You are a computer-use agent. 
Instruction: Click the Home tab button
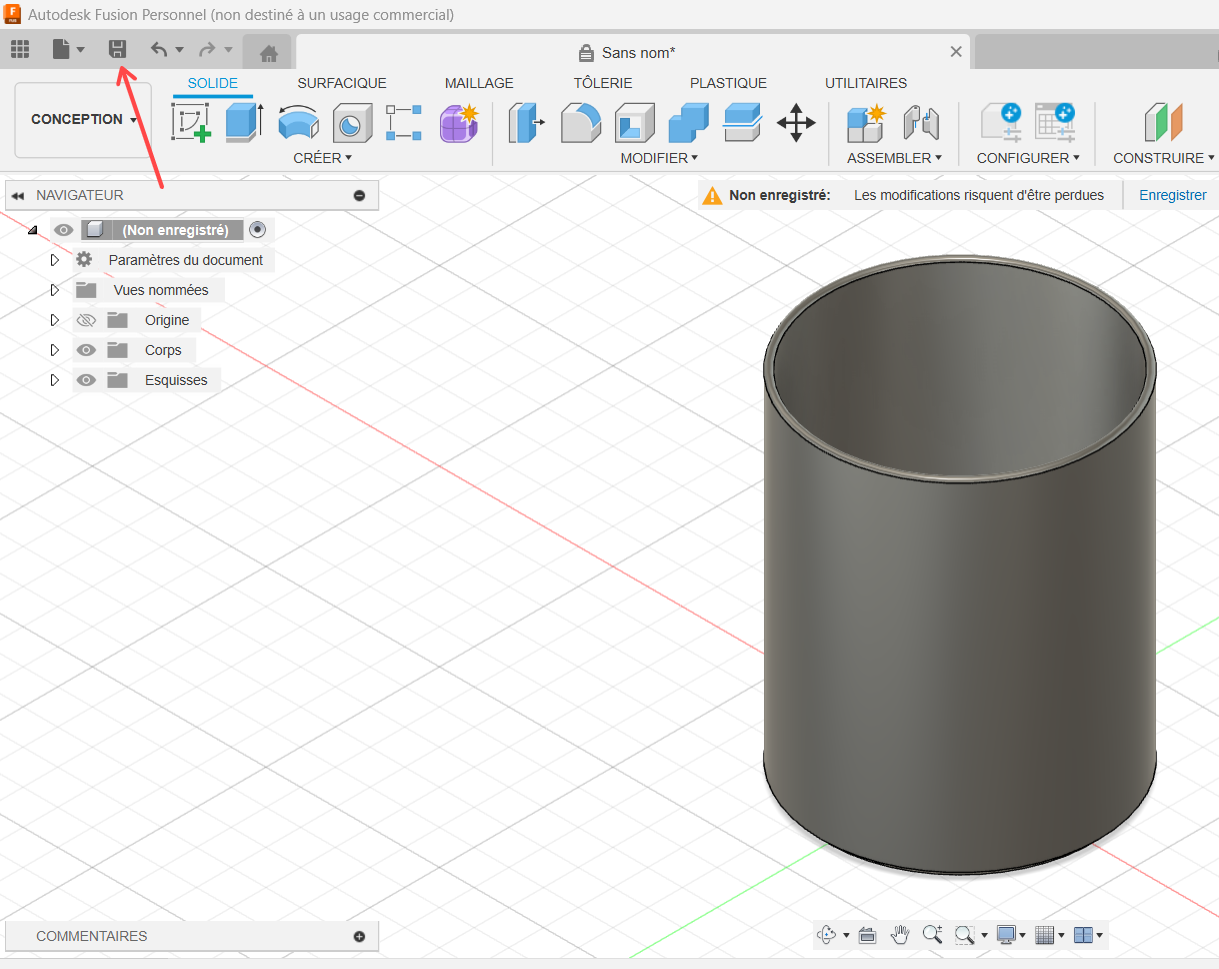pyautogui.click(x=267, y=53)
